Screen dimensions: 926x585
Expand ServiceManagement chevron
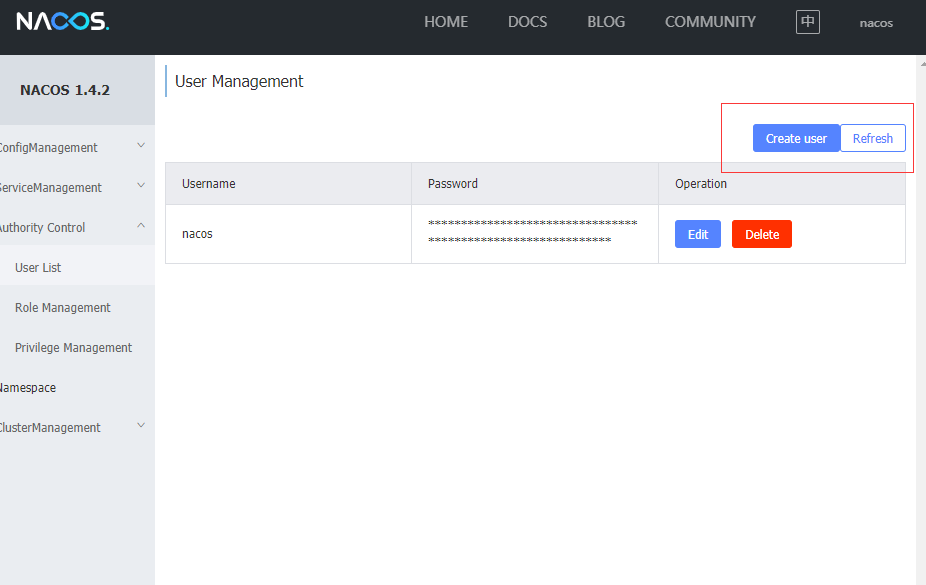[x=141, y=185]
